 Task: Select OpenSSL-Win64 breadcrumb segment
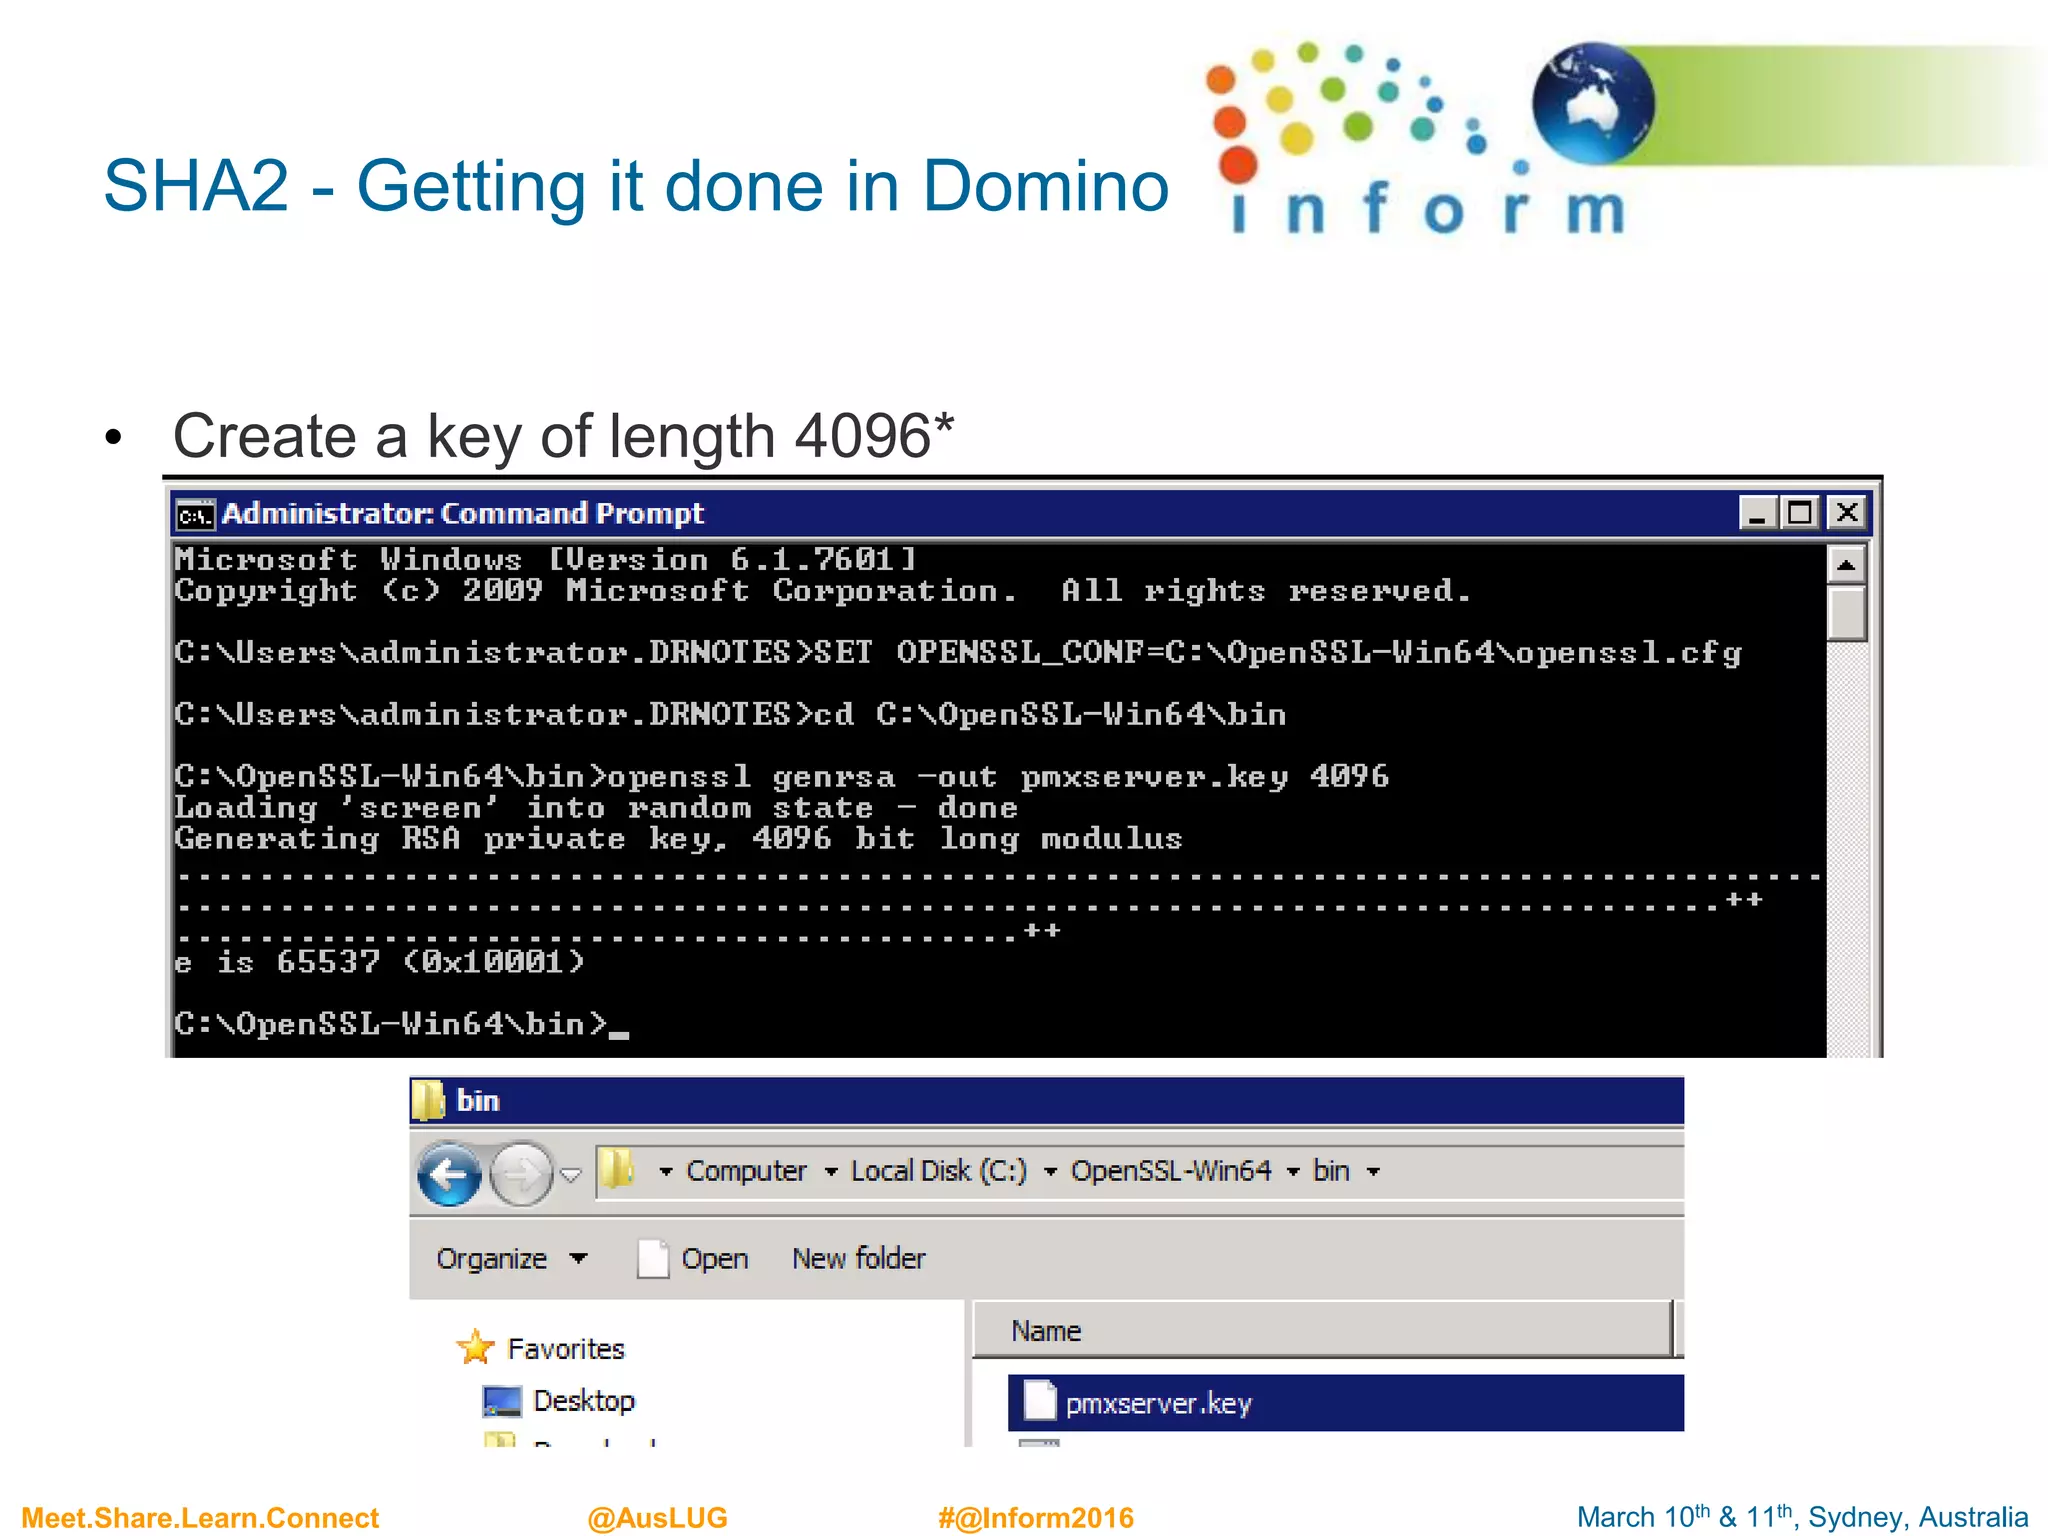(1171, 1171)
